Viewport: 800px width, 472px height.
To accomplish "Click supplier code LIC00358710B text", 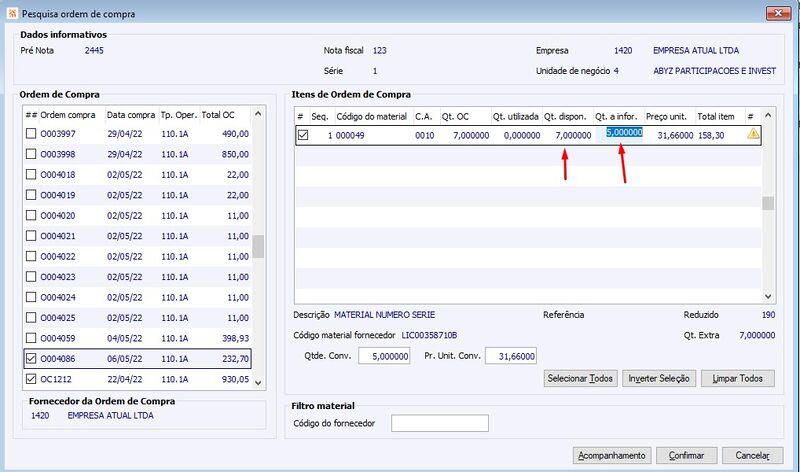I will pos(429,335).
